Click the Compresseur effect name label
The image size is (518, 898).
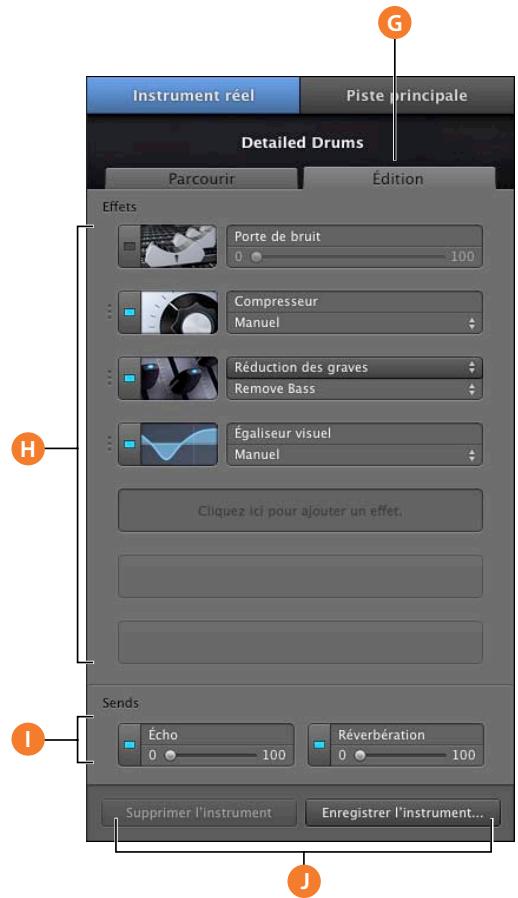(276, 301)
